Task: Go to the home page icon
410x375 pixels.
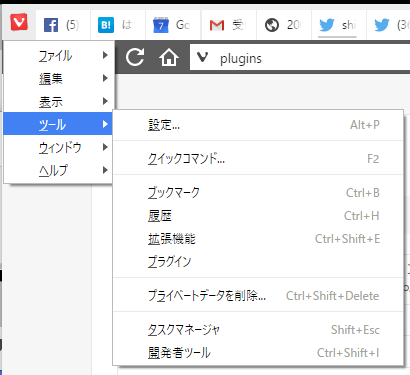Action: point(169,57)
